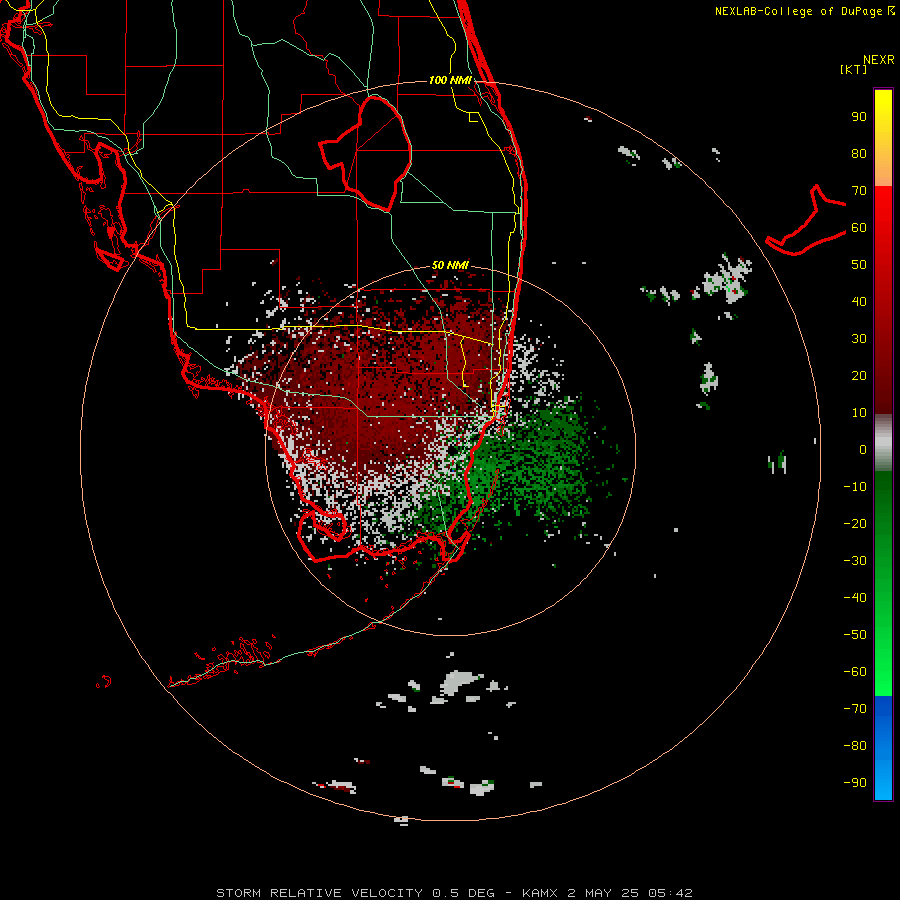The image size is (900, 900).
Task: Select the -50 knots scale label
Action: [855, 635]
